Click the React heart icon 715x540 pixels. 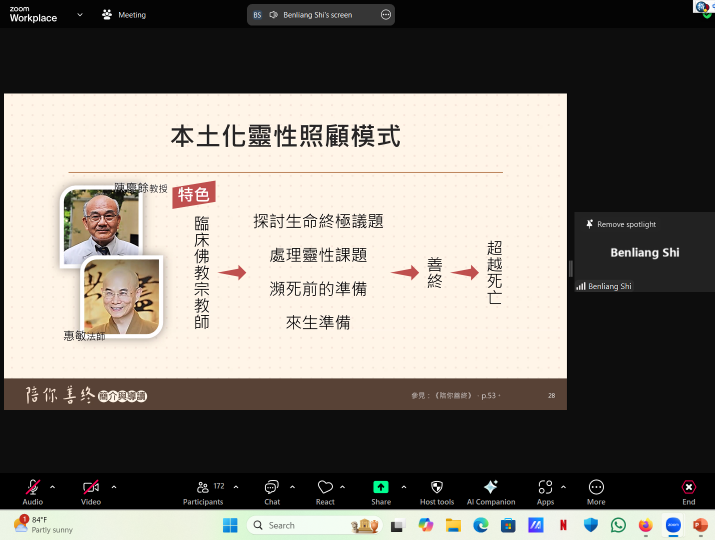[x=325, y=488]
